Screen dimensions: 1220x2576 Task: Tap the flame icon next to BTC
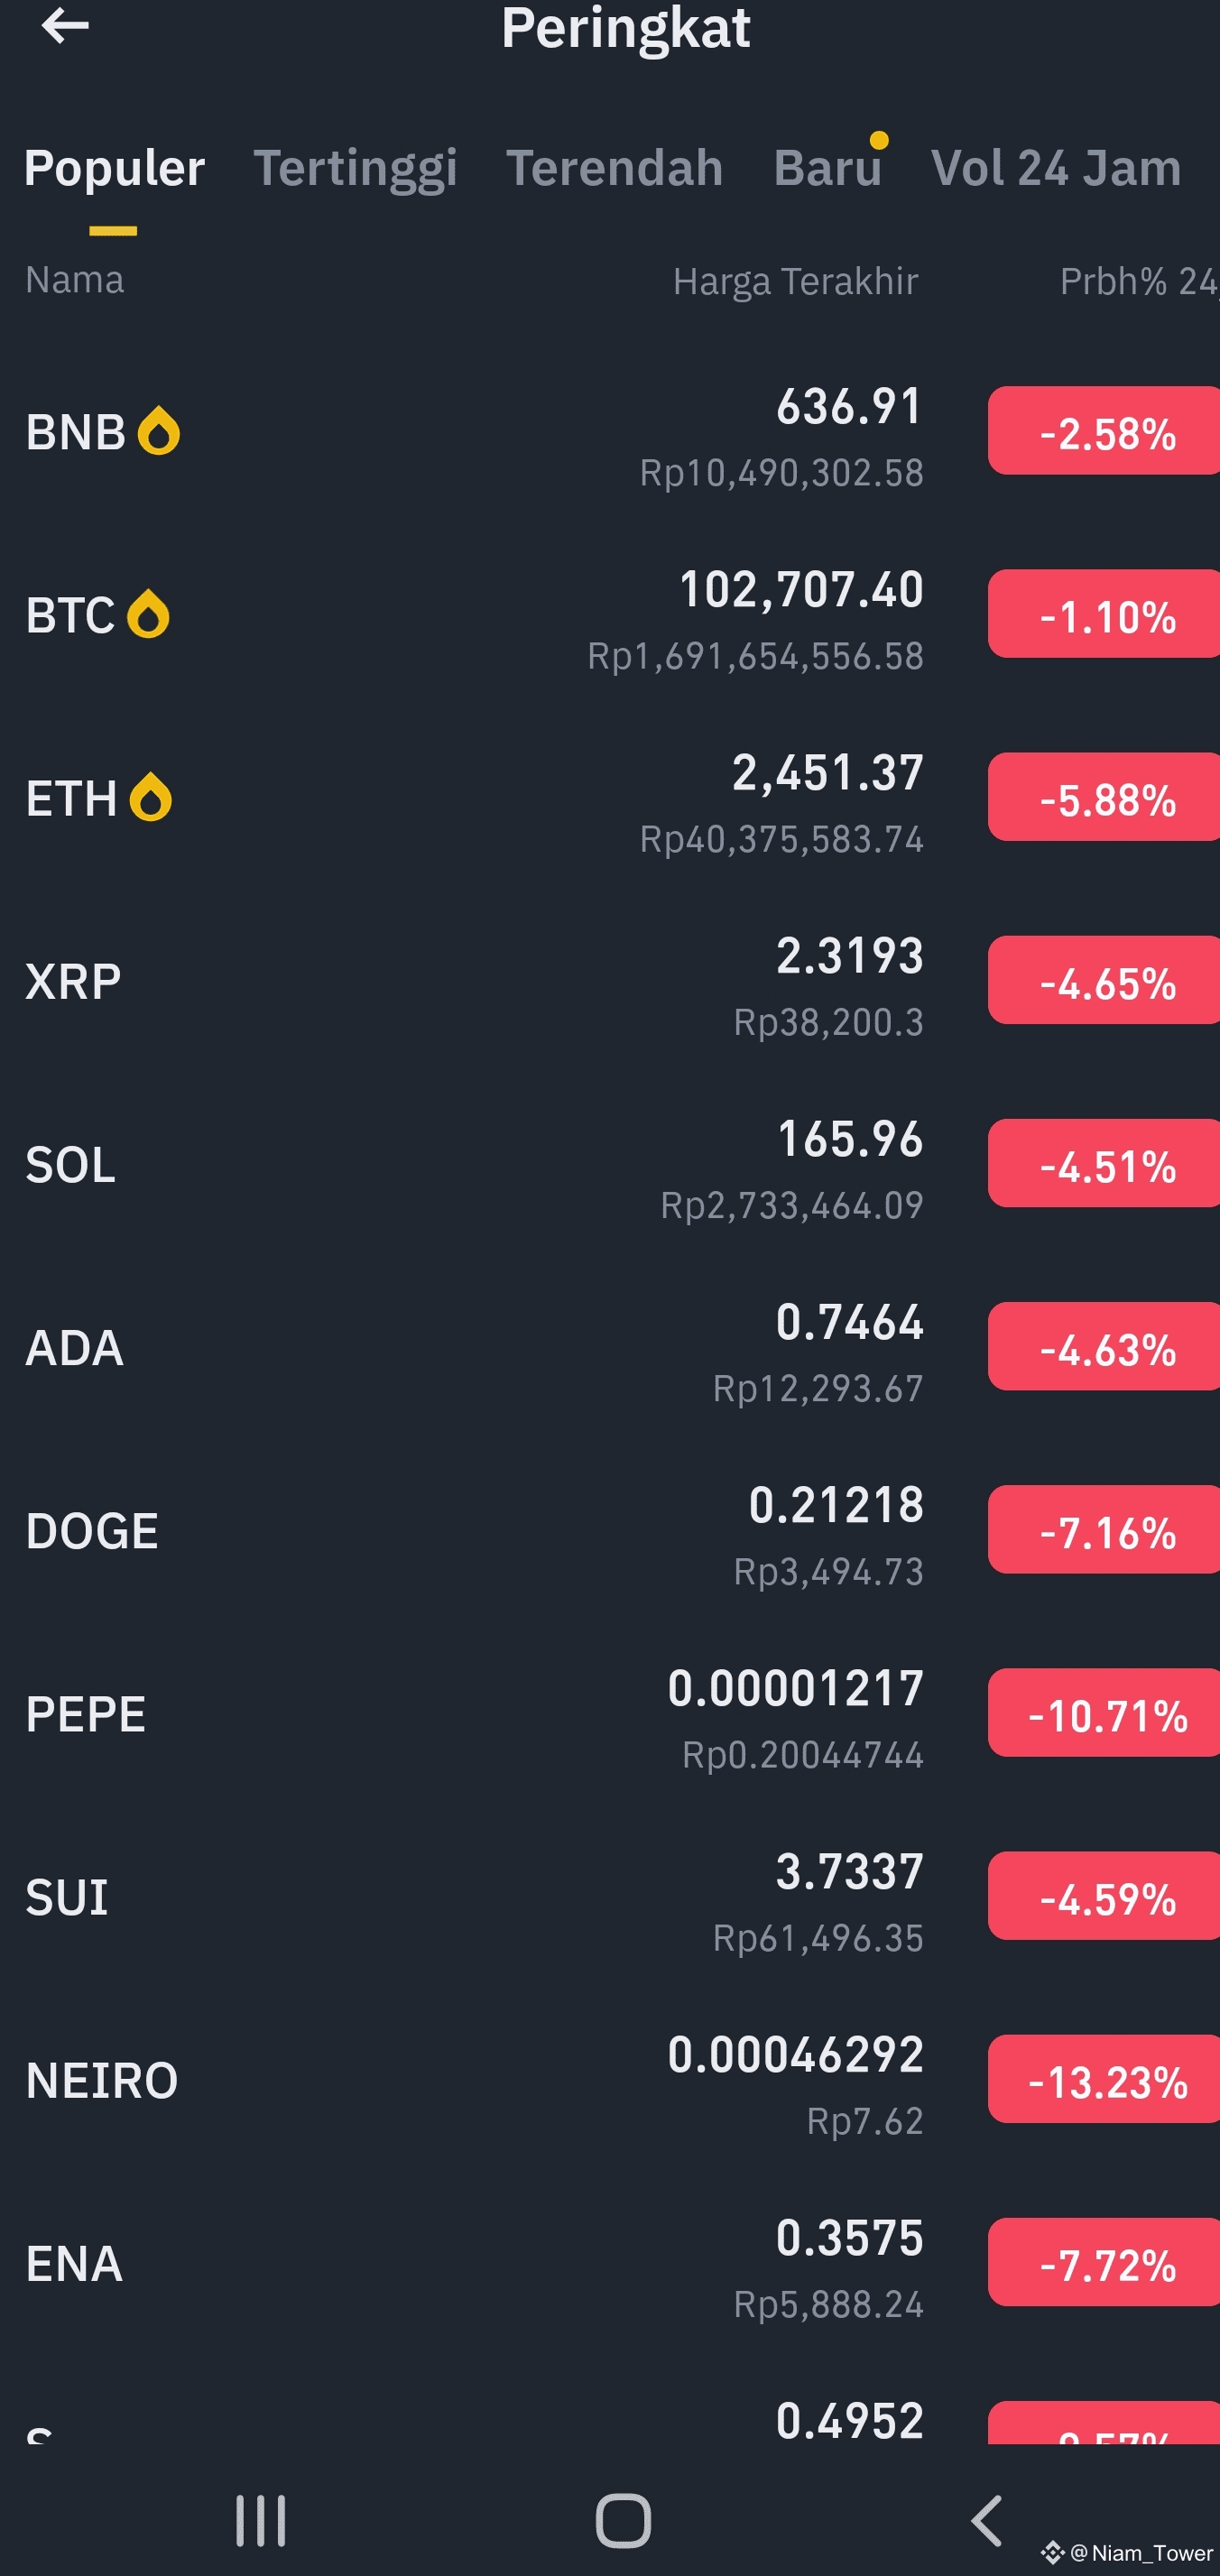click(x=148, y=614)
